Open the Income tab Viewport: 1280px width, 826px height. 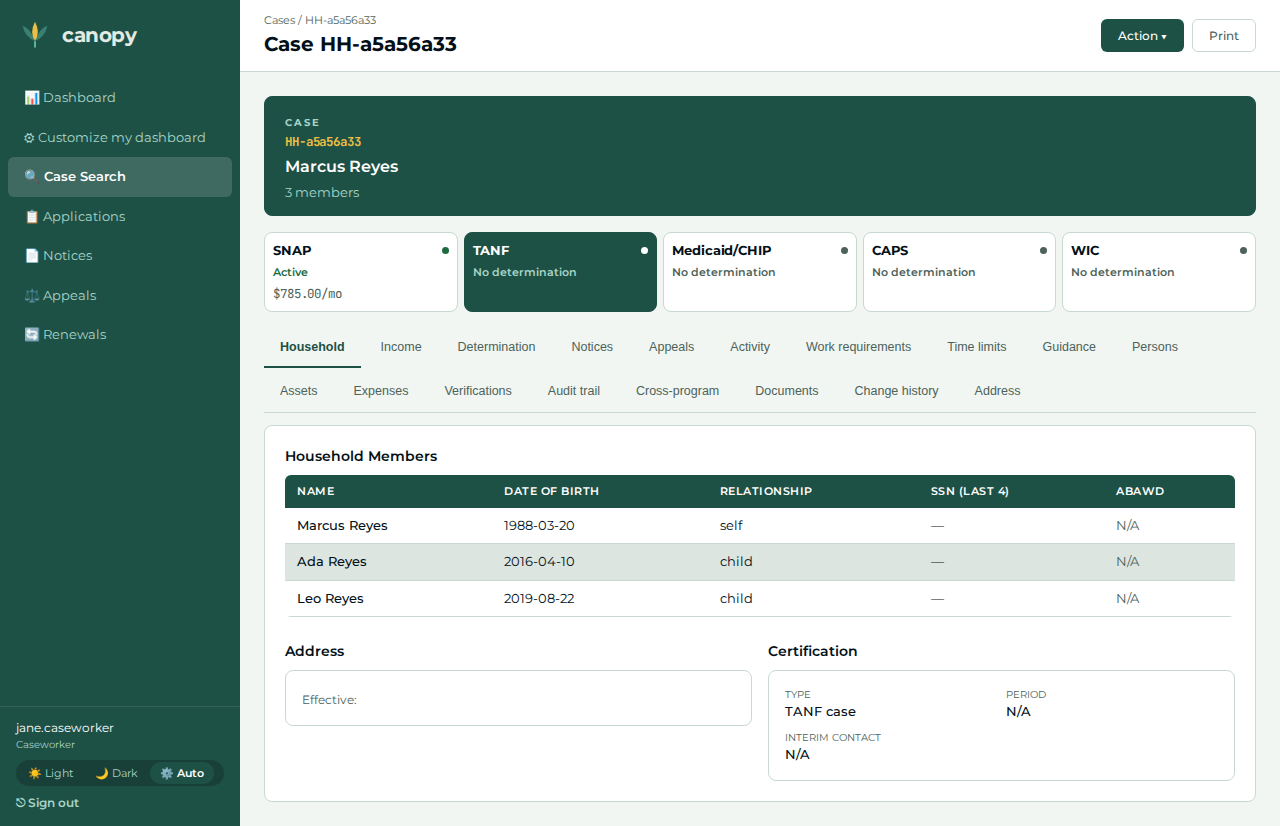pos(401,347)
